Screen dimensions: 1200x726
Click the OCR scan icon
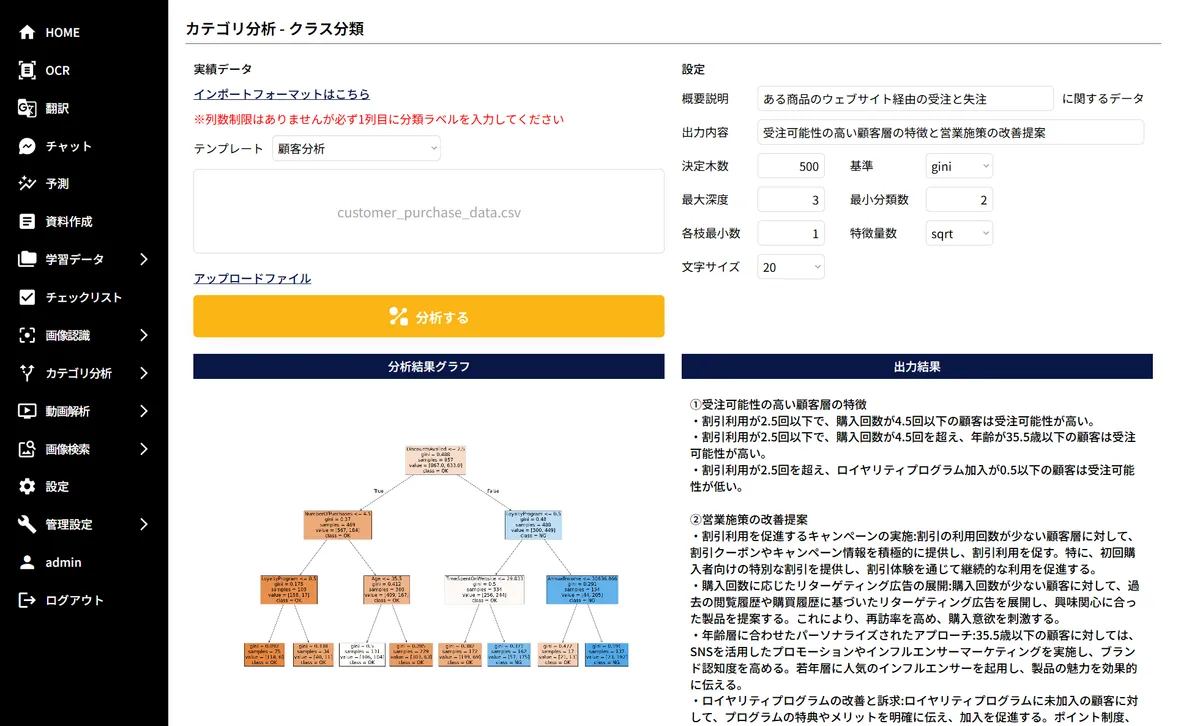point(27,70)
